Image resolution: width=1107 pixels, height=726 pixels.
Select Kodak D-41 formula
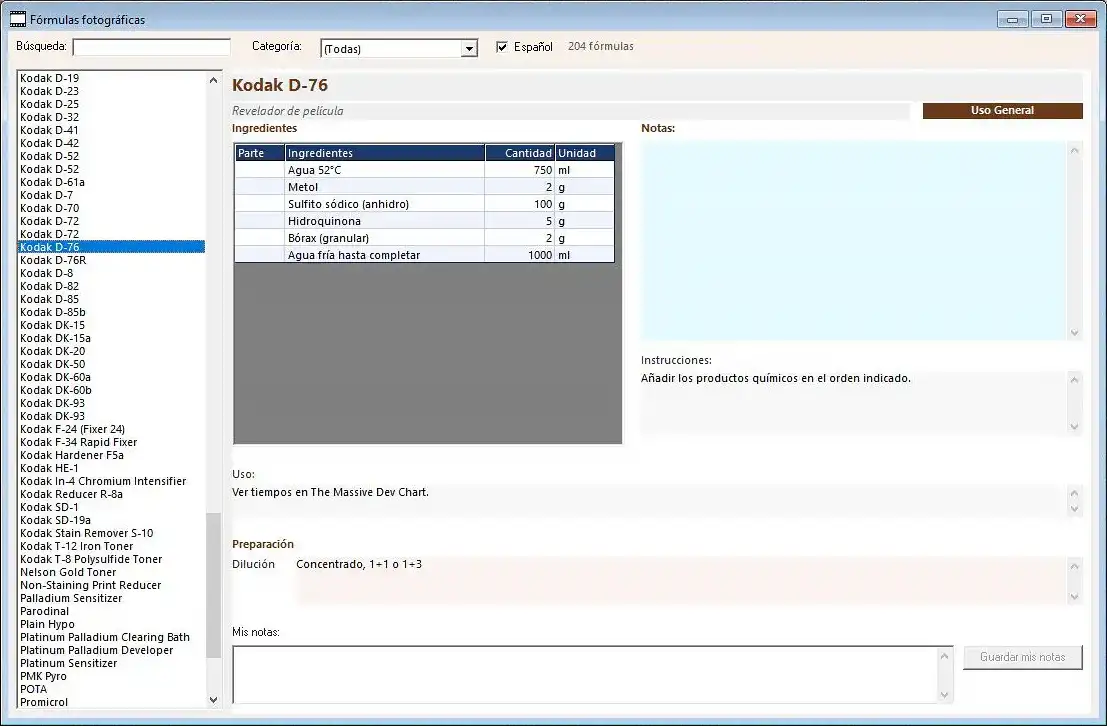(111, 130)
